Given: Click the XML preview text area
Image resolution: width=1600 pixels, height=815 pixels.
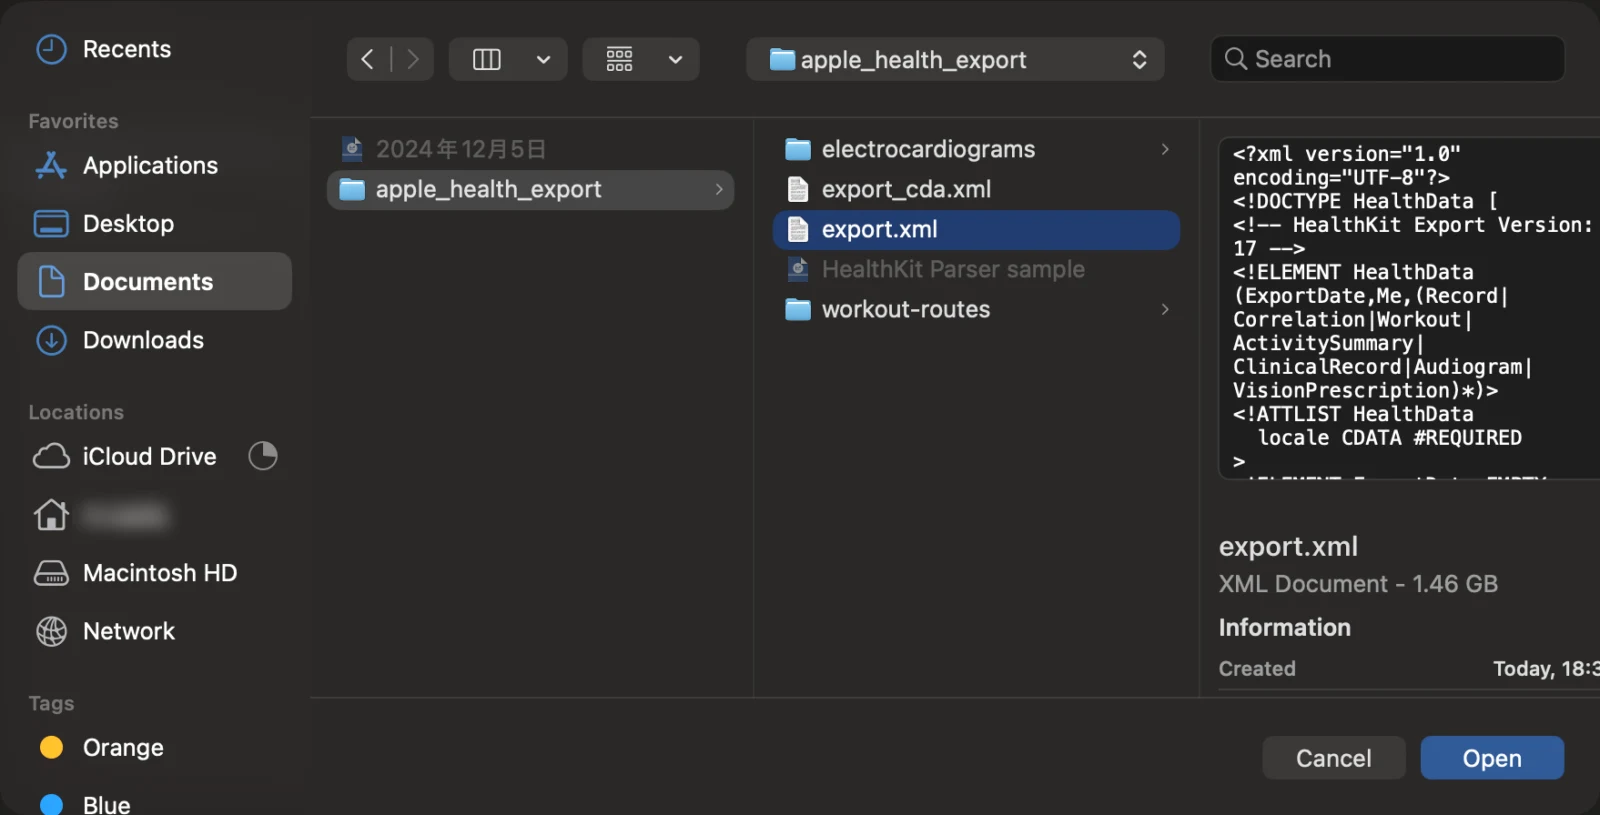Looking at the screenshot, I should click(x=1409, y=308).
